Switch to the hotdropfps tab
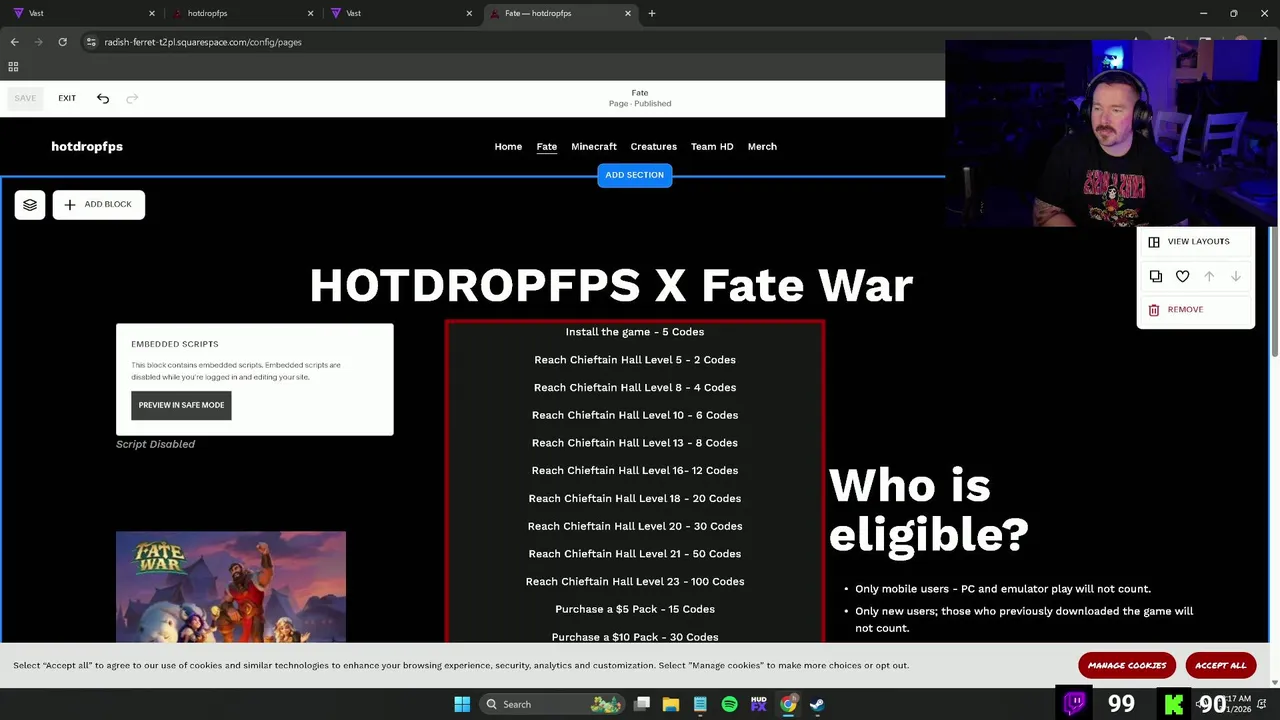 click(242, 13)
